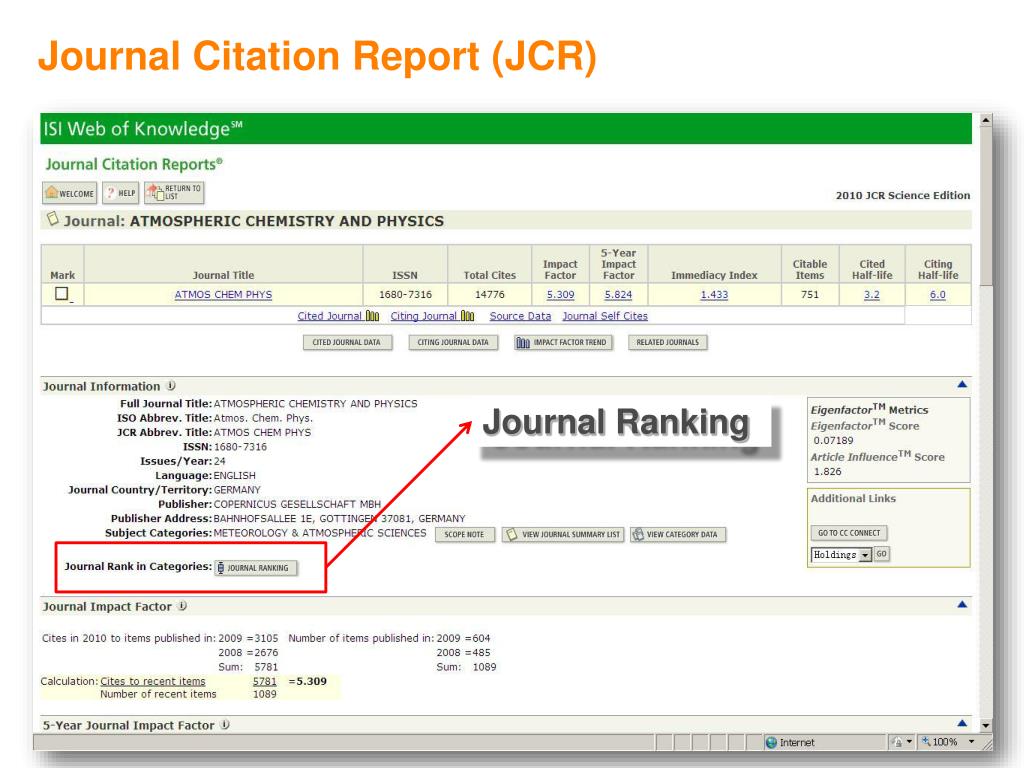
Task: Click 5-Year Journal Impact Factor info icon
Action: click(225, 725)
